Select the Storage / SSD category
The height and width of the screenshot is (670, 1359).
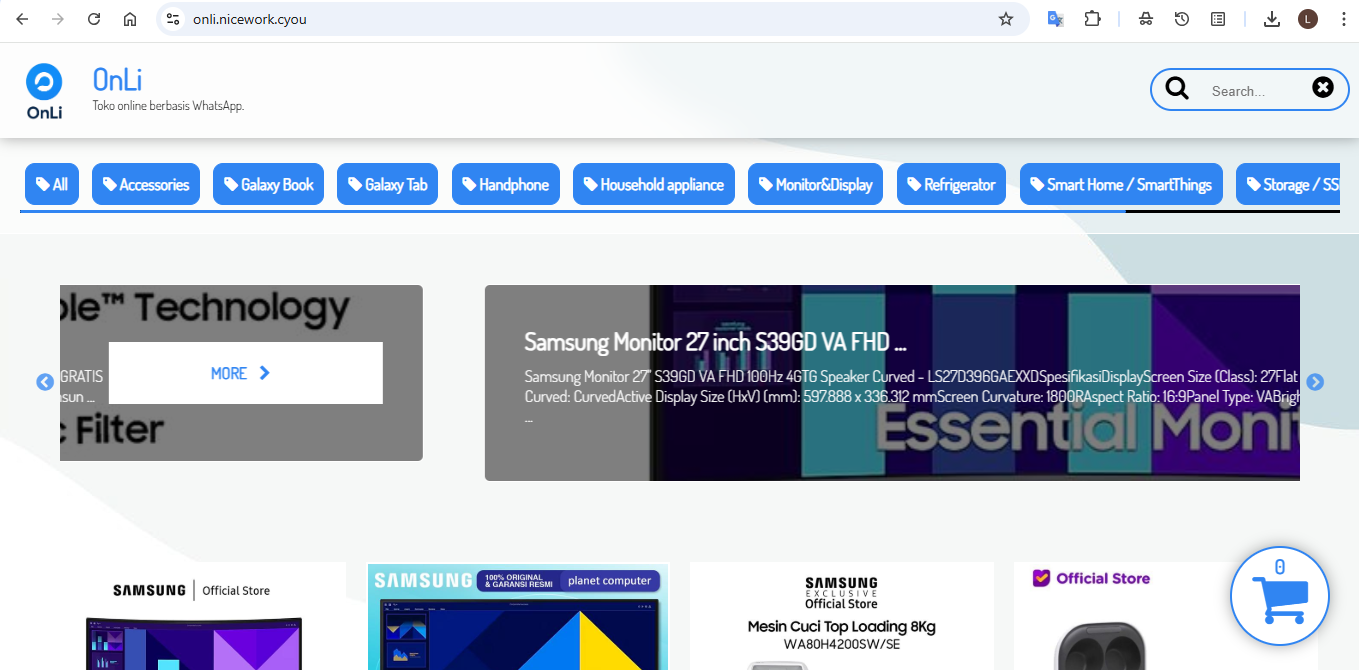[1289, 184]
